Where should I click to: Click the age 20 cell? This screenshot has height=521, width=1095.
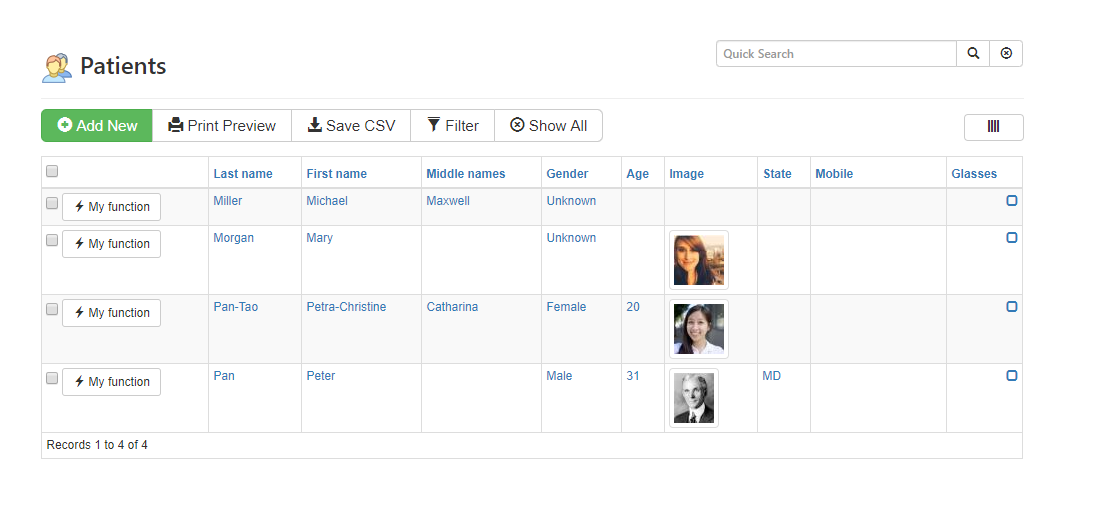tap(633, 307)
